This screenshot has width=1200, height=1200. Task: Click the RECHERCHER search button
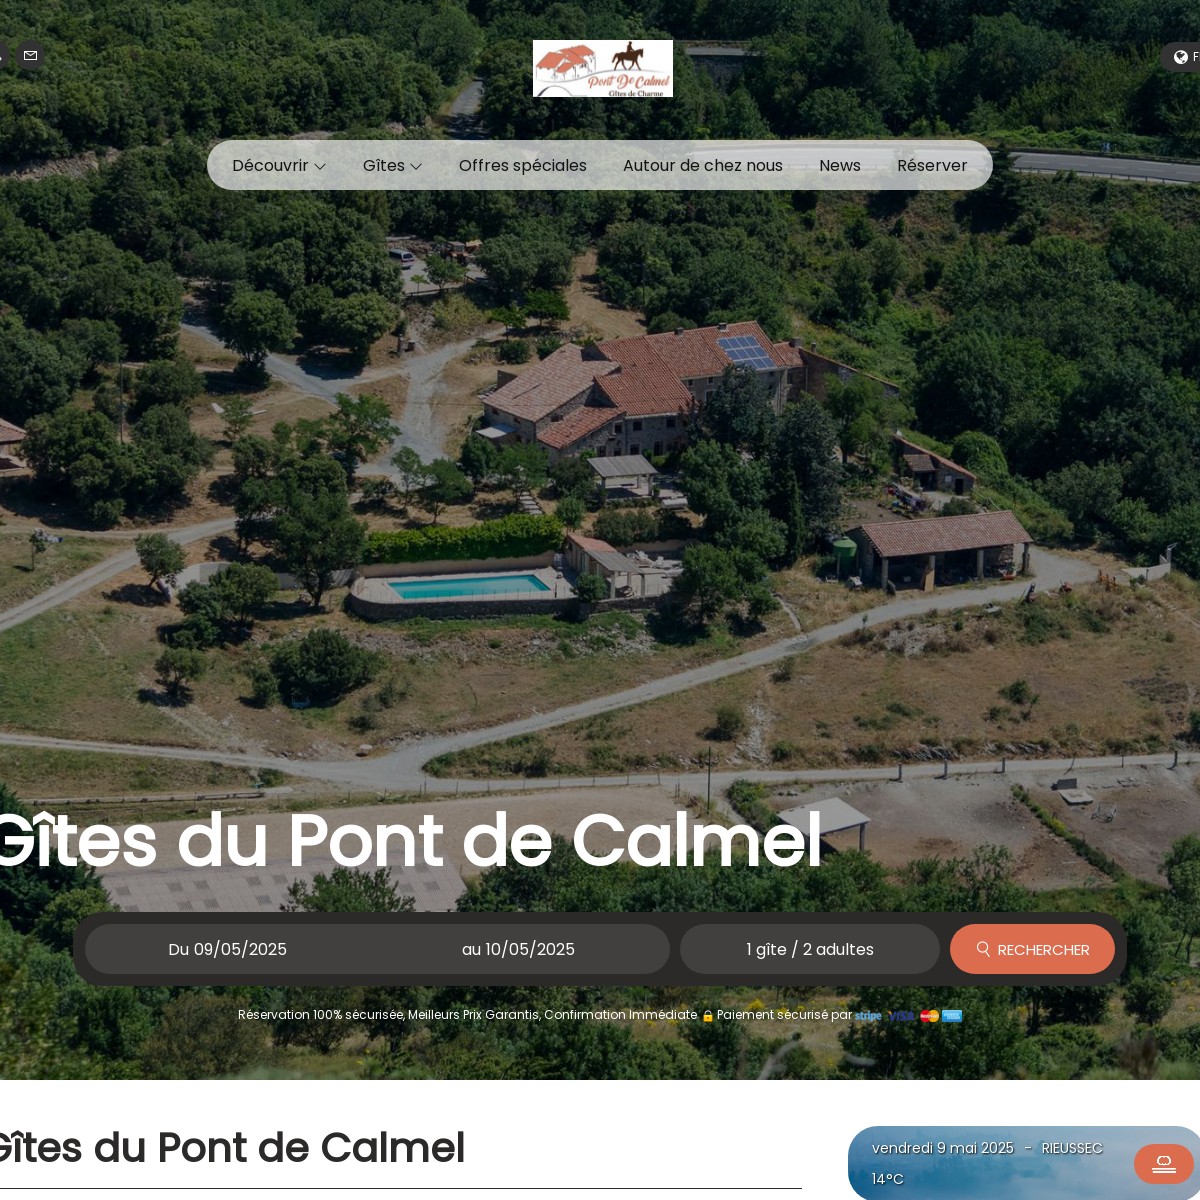point(1032,949)
